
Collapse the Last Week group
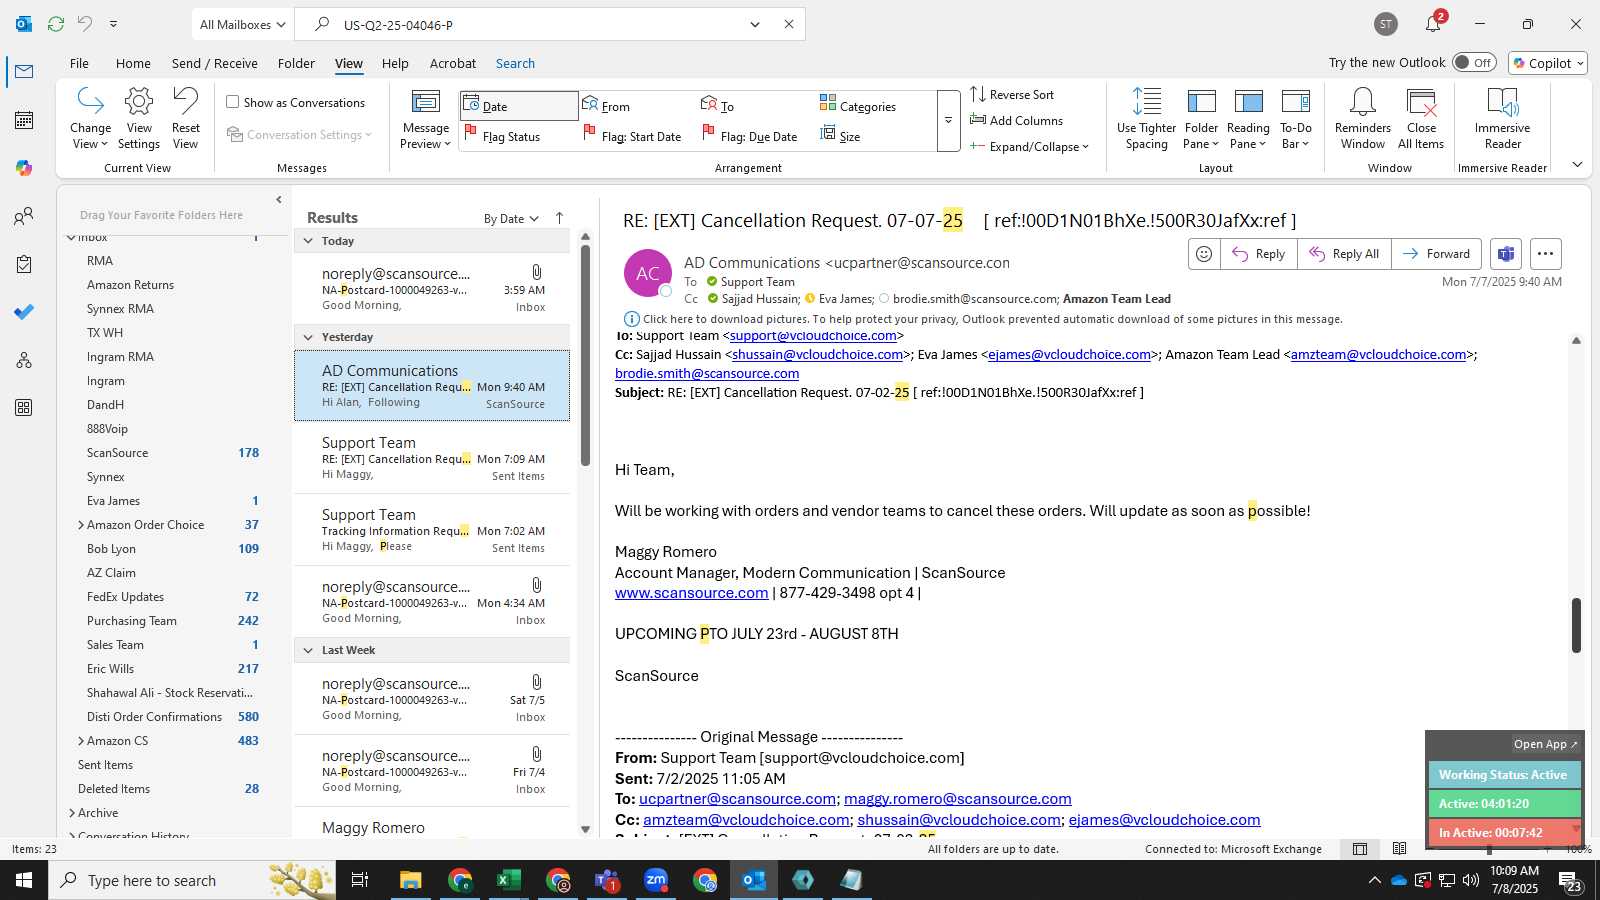[x=309, y=650]
